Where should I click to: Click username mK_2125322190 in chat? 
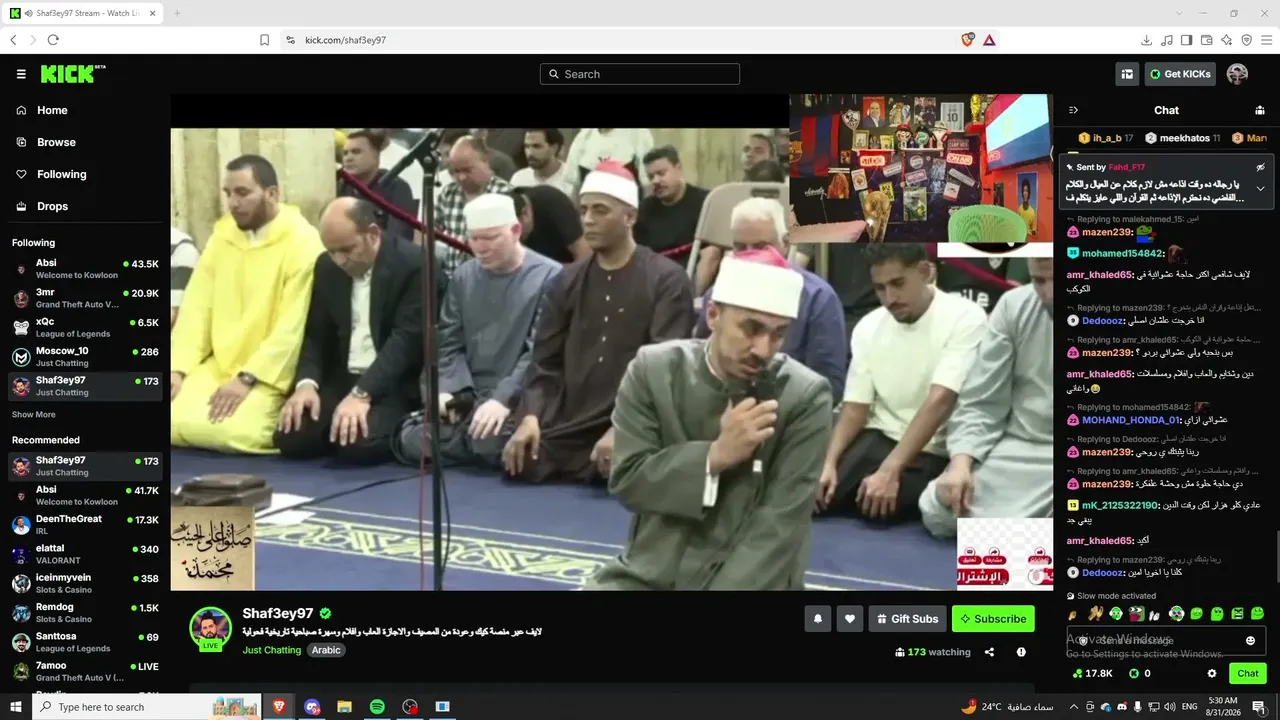pyautogui.click(x=1118, y=505)
